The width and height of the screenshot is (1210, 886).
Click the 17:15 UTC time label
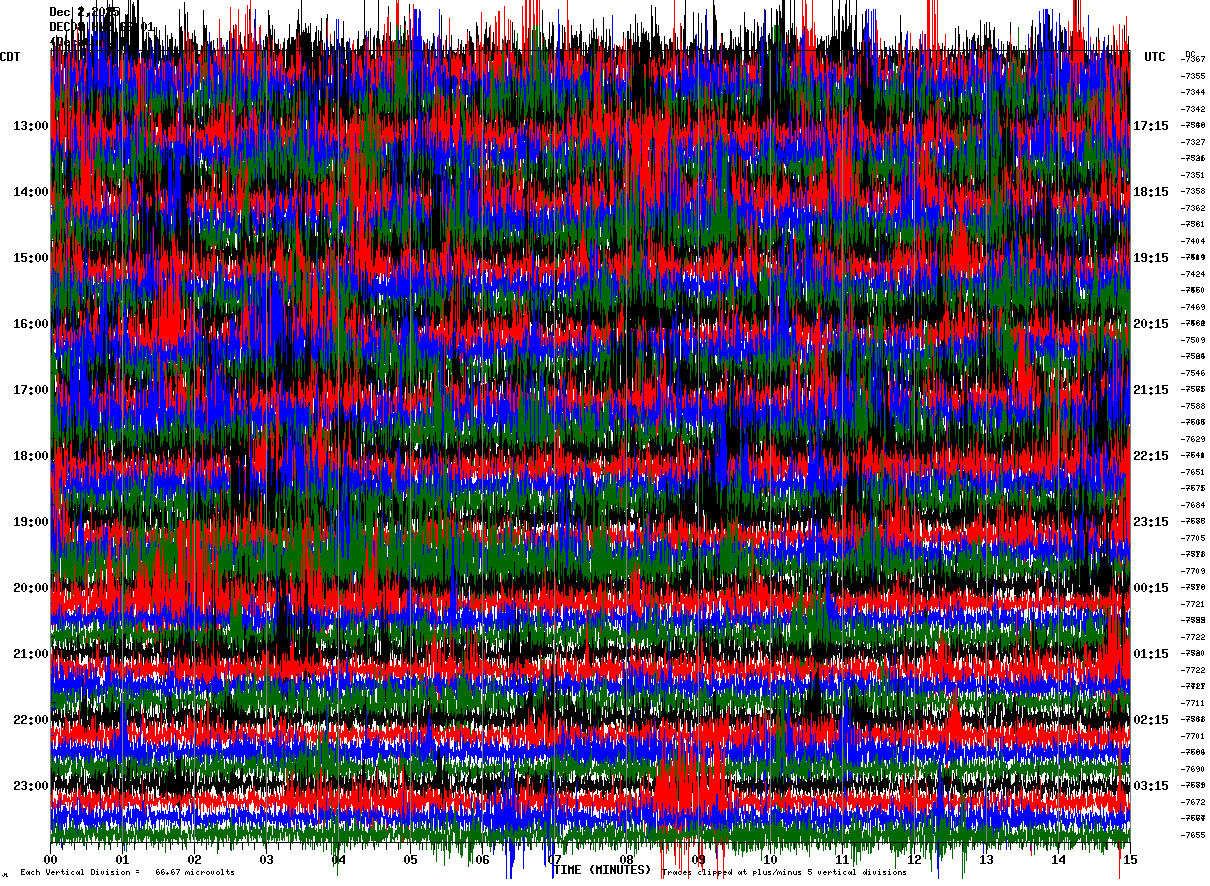(x=1151, y=126)
